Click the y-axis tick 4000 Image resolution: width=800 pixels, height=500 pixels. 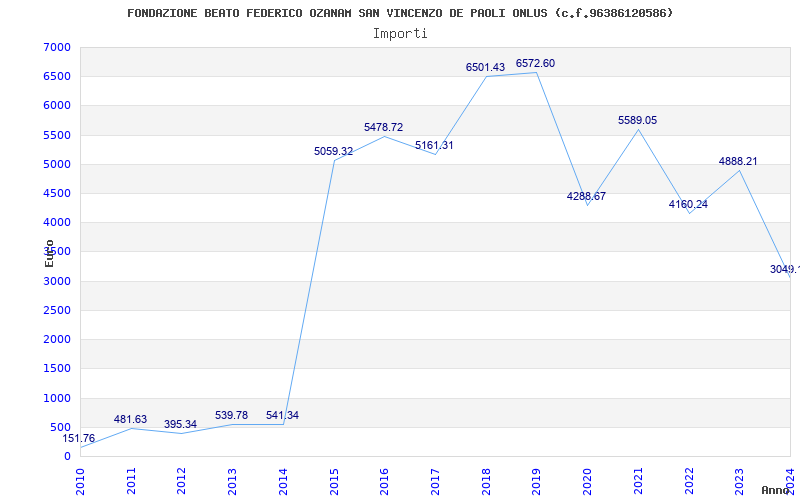point(57,222)
